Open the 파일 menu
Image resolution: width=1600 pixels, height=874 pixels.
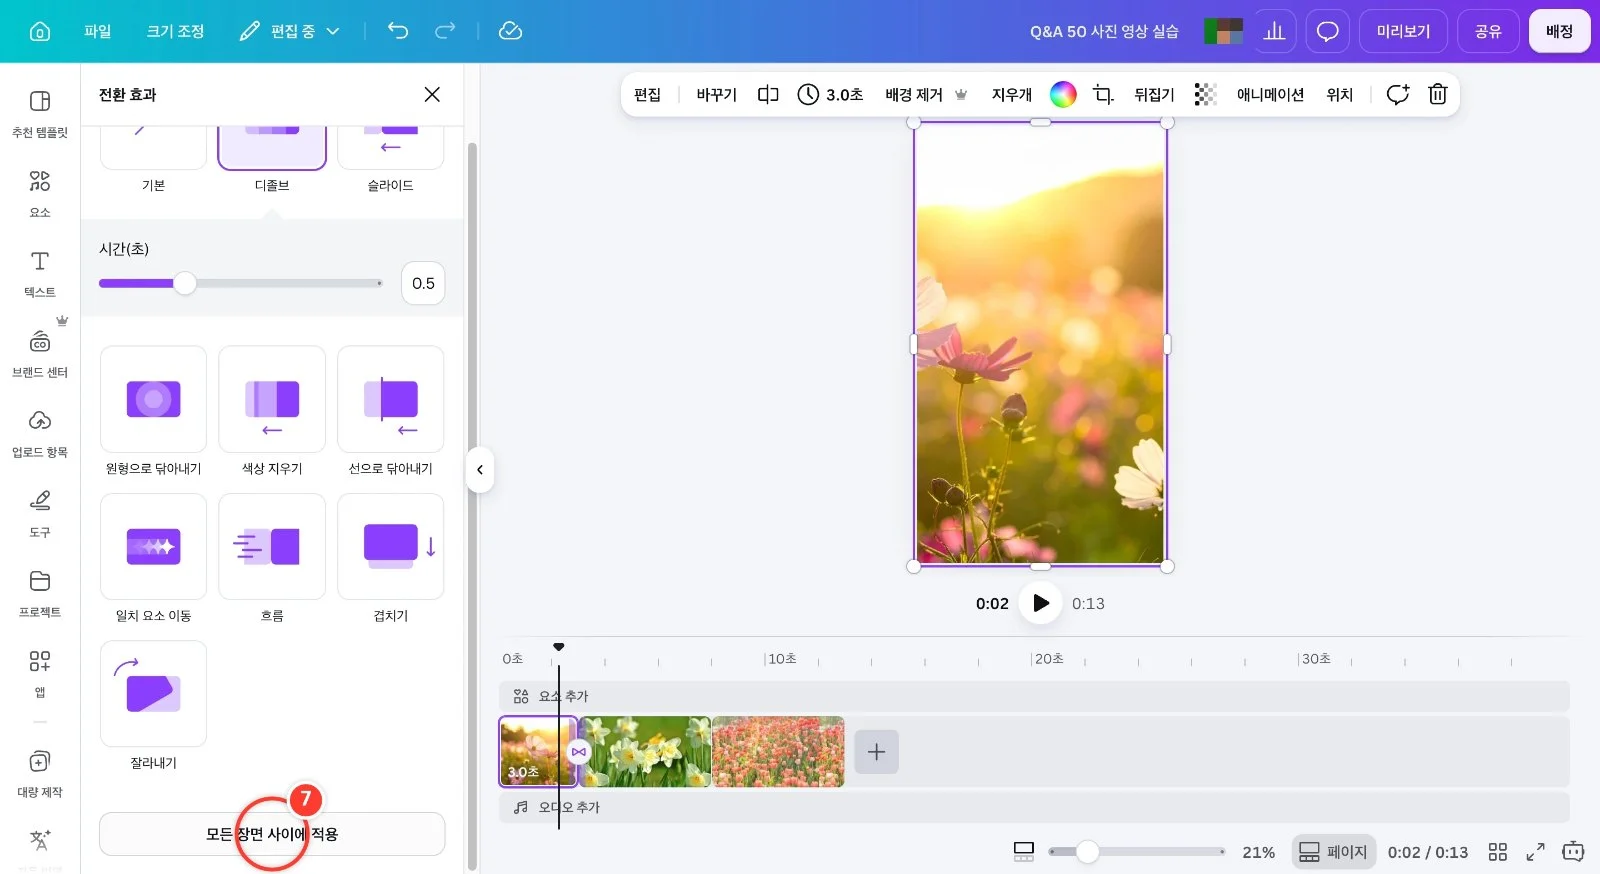(97, 31)
